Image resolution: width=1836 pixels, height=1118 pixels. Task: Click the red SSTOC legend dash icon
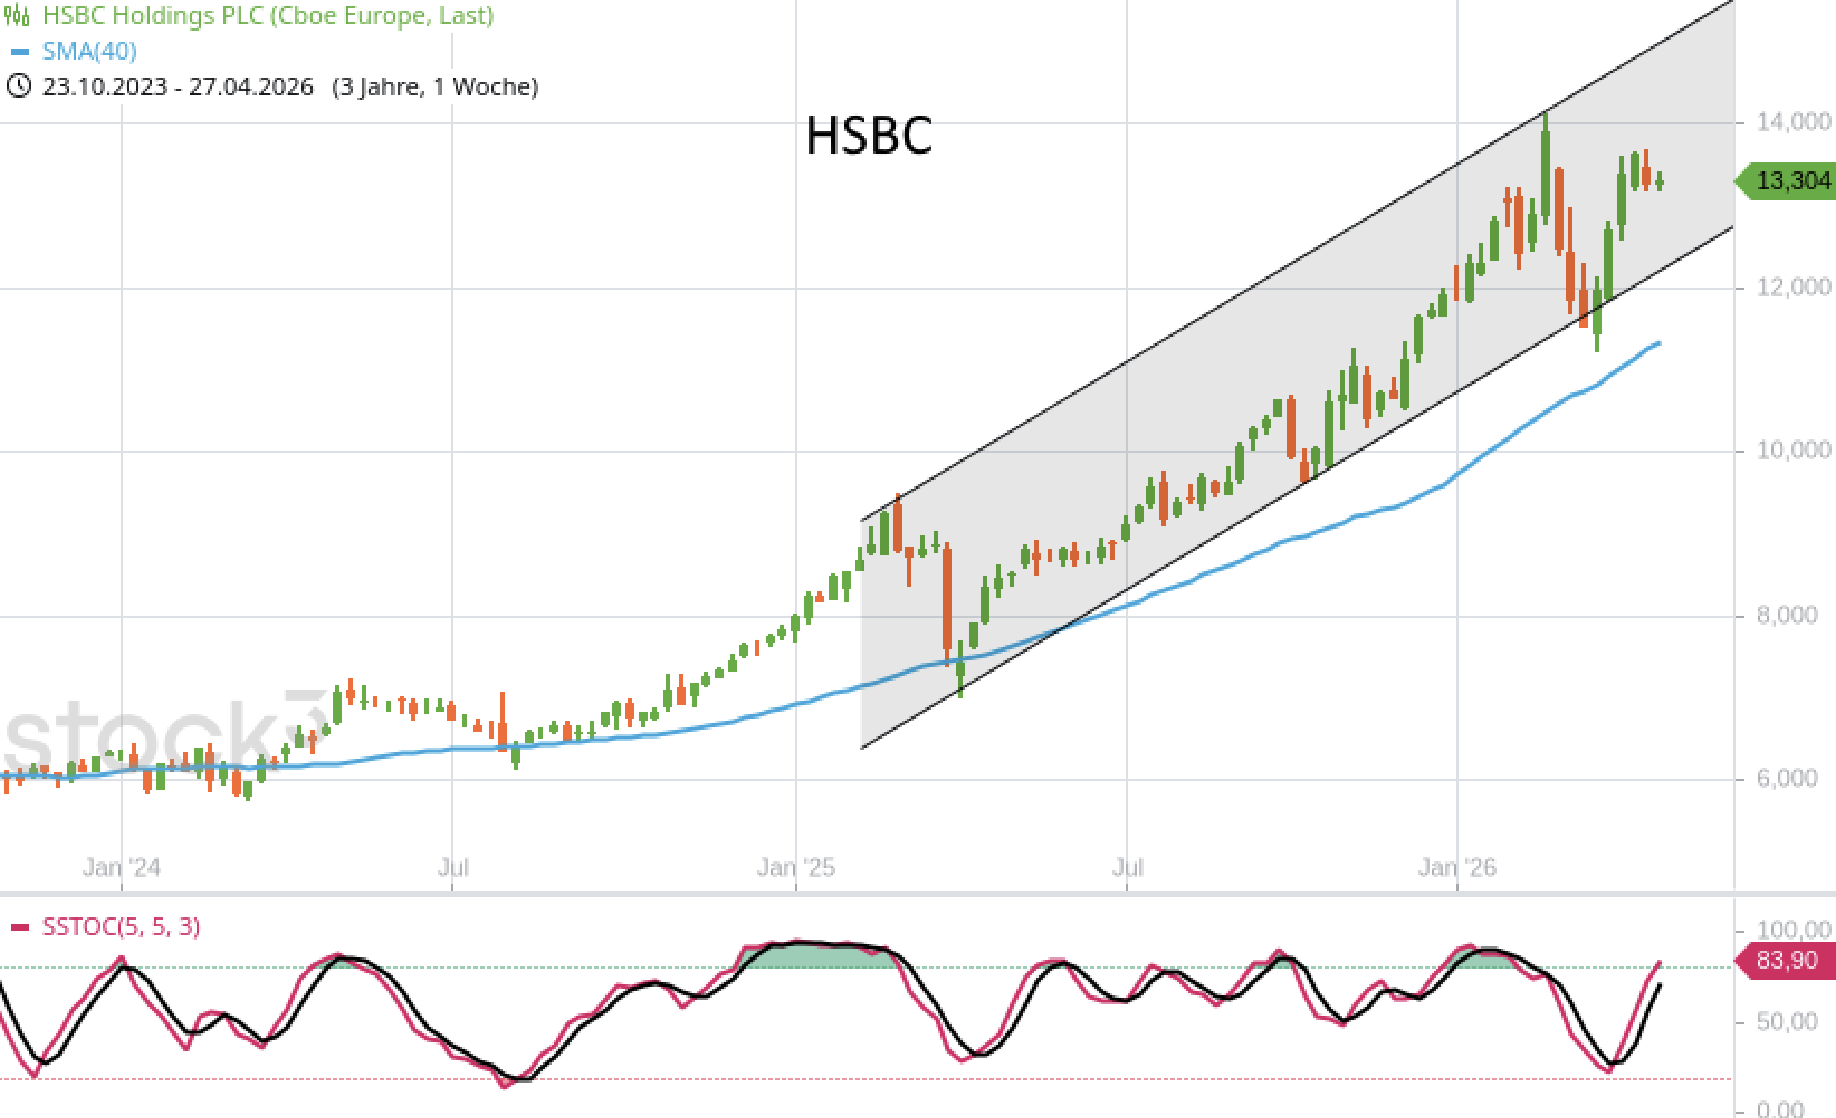pyautogui.click(x=20, y=928)
